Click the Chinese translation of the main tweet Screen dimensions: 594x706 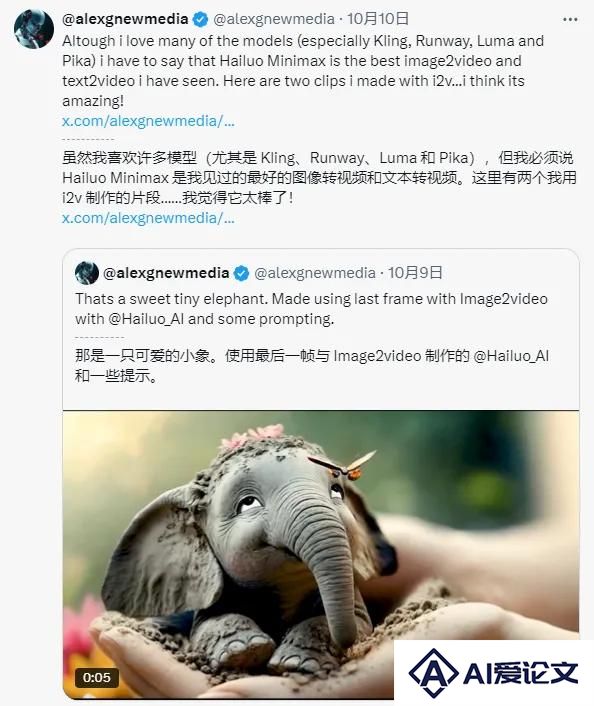(319, 177)
